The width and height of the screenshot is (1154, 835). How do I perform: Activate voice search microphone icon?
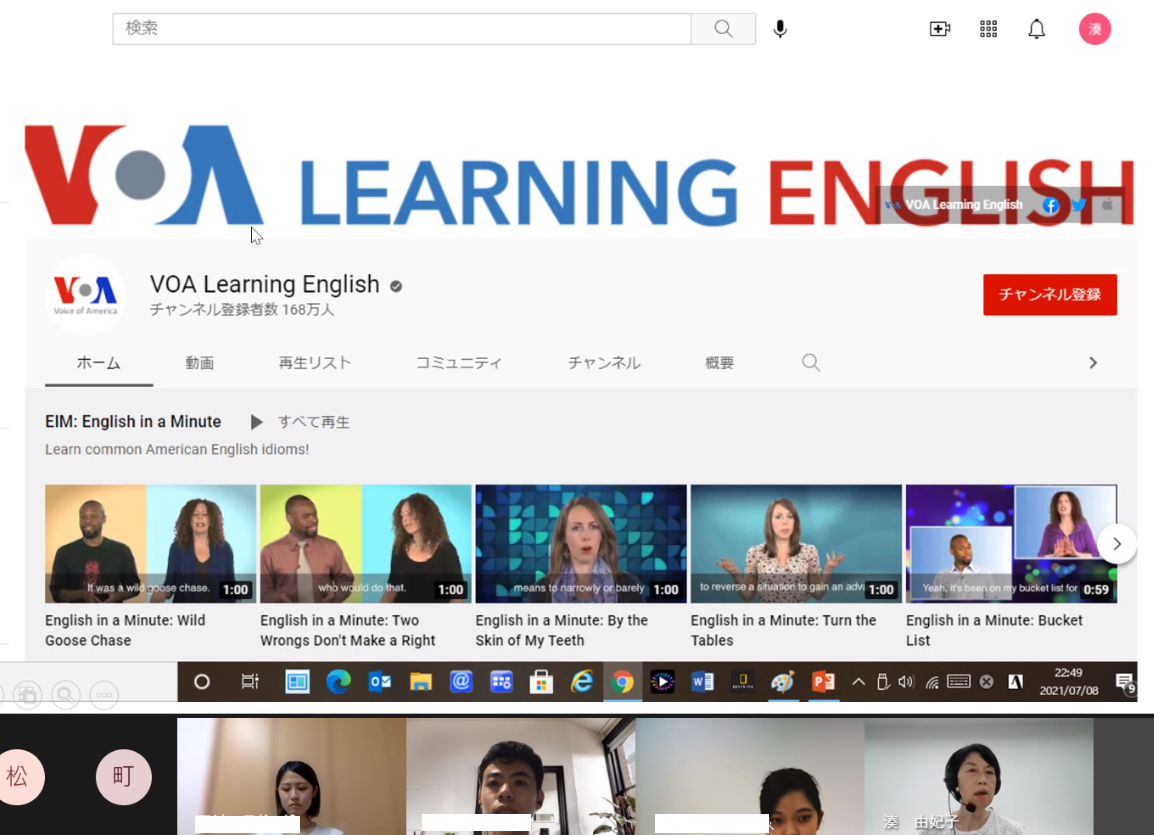(780, 29)
